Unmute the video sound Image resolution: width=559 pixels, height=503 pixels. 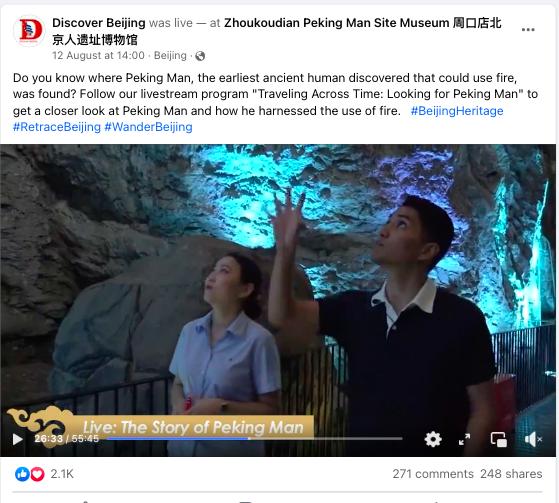533,439
